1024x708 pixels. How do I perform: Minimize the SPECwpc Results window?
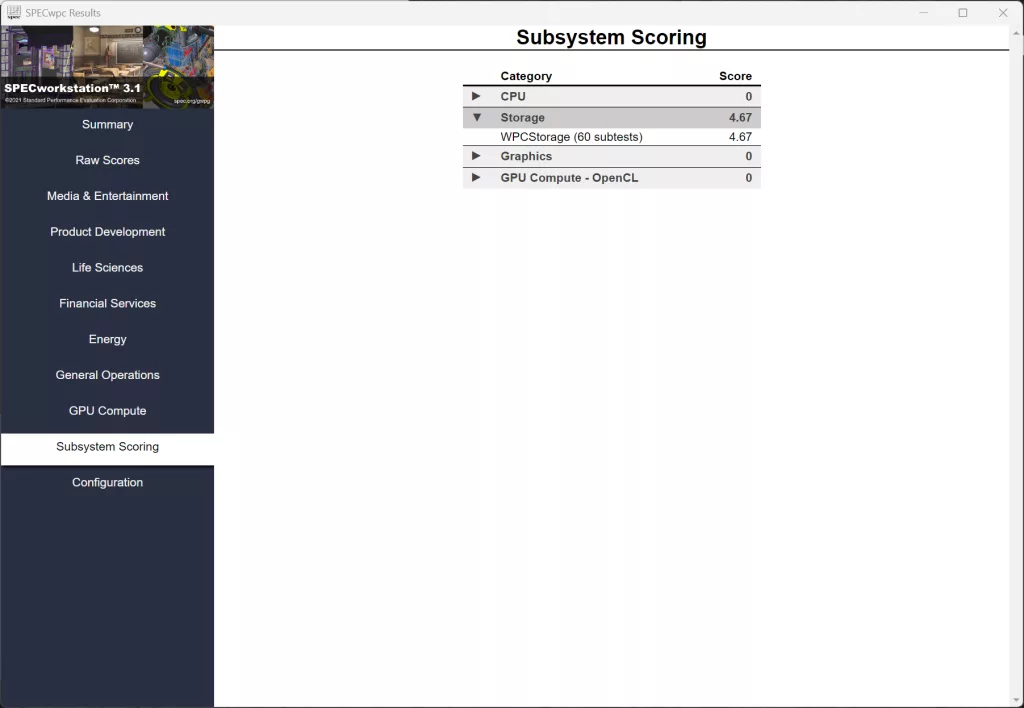click(x=923, y=12)
